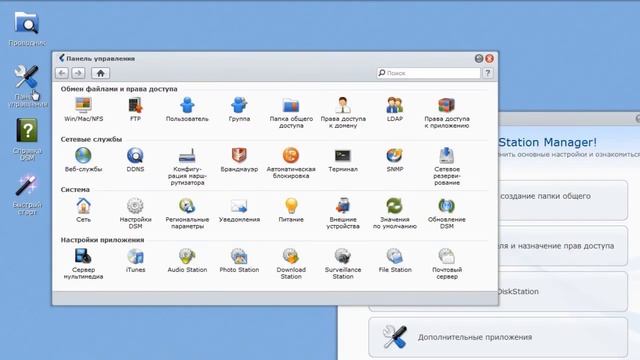
Task: Click создание папки общего in Quick Start
Action: tap(545, 196)
